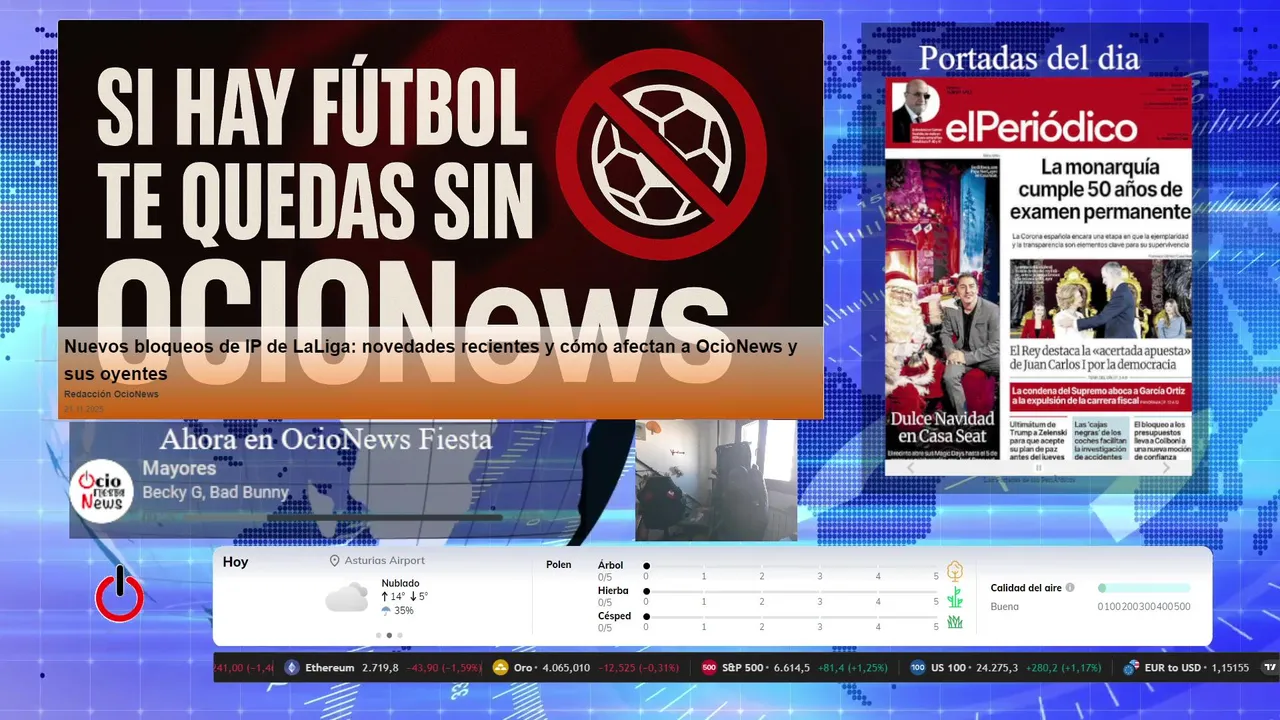Click the US 100 change +280,2 (+1,17%)

[1065, 667]
